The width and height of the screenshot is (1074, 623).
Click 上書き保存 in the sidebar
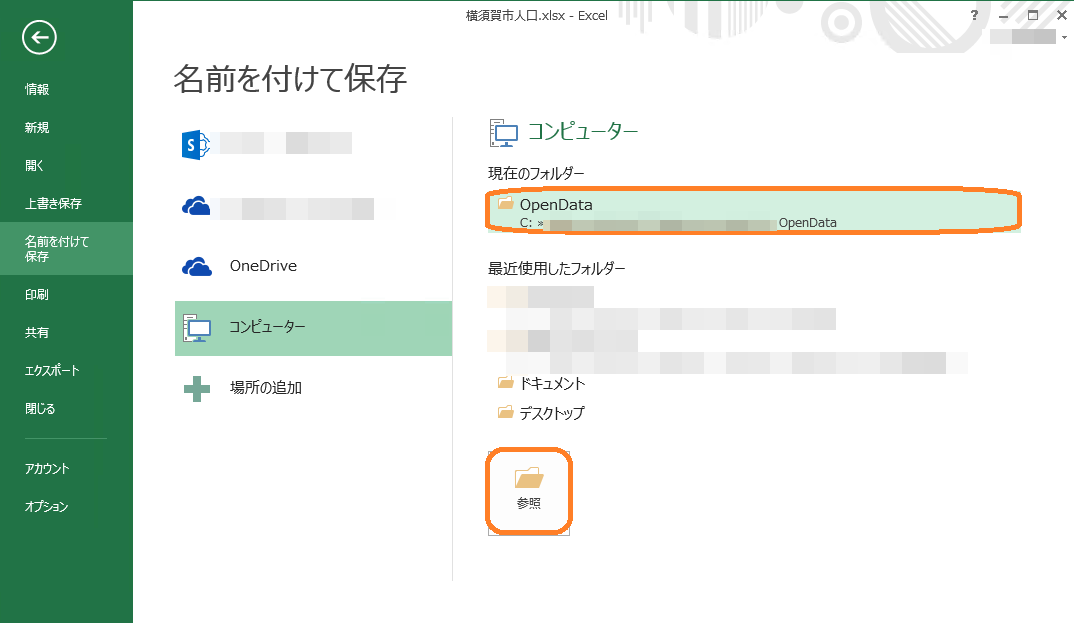[x=53, y=204]
